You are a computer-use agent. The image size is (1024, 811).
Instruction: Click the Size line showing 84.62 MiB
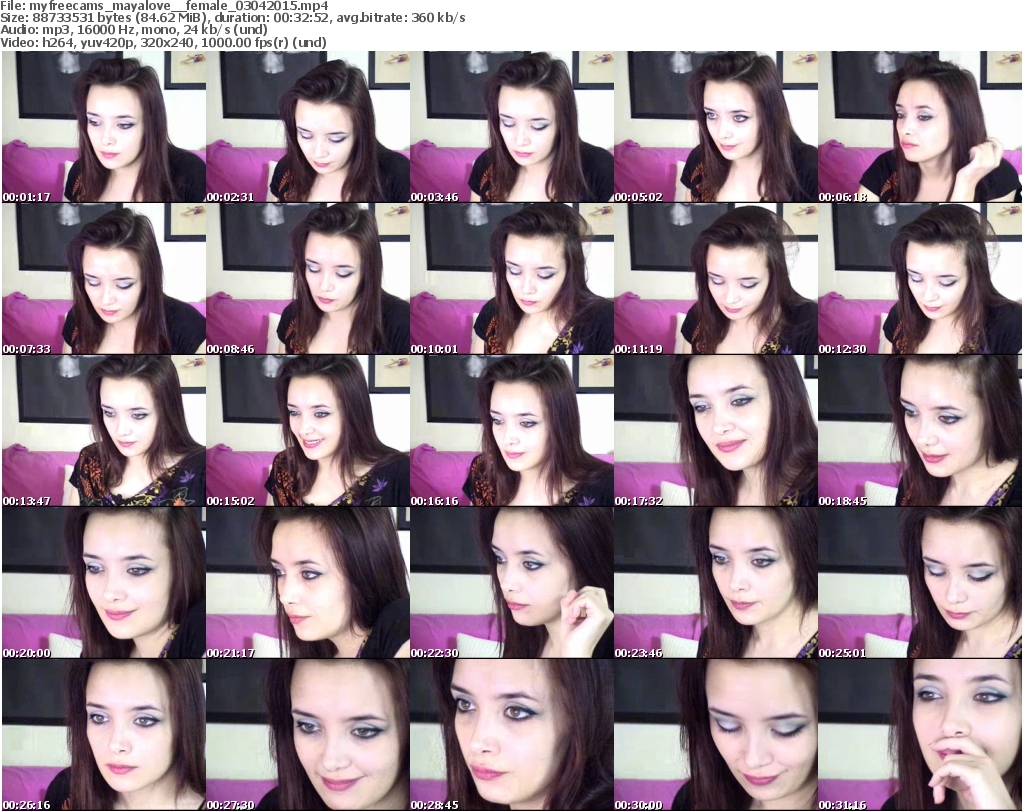[x=232, y=18]
